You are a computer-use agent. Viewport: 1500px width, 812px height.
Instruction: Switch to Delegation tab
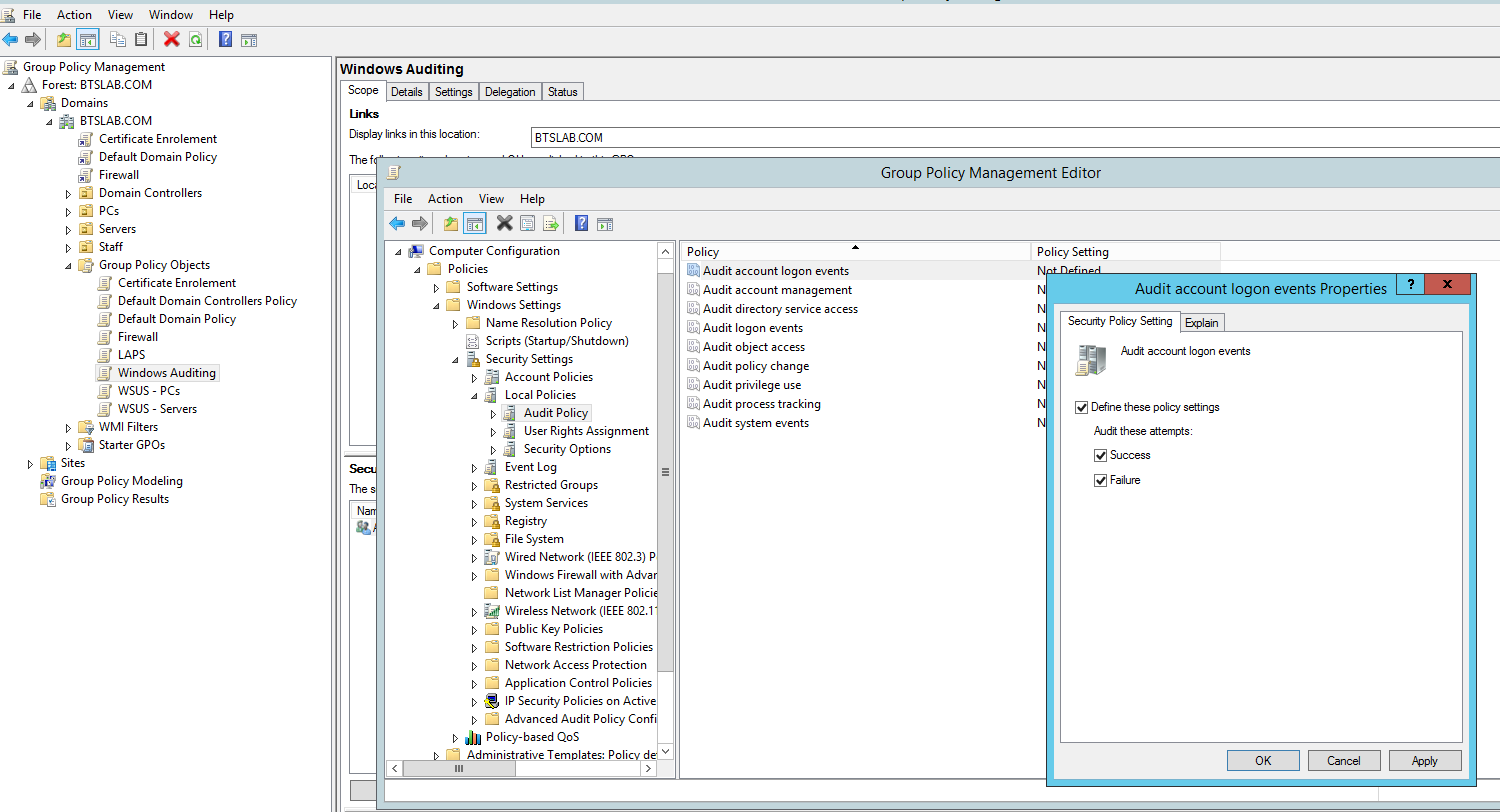coord(510,92)
